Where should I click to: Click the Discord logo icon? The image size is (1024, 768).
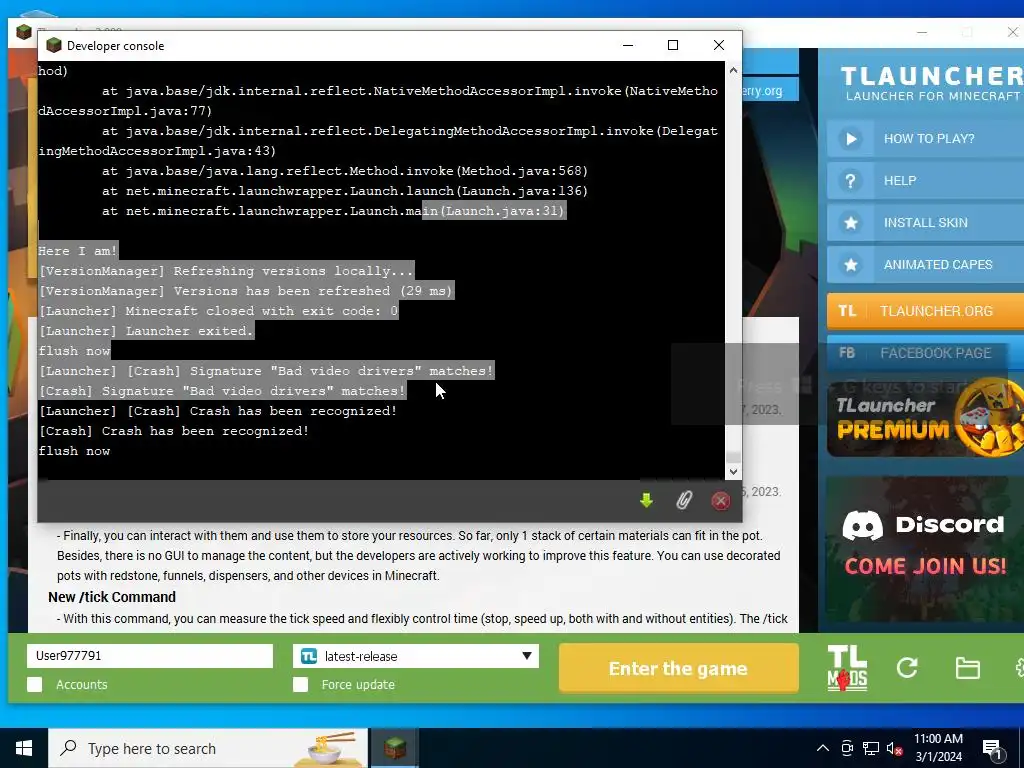pos(863,525)
